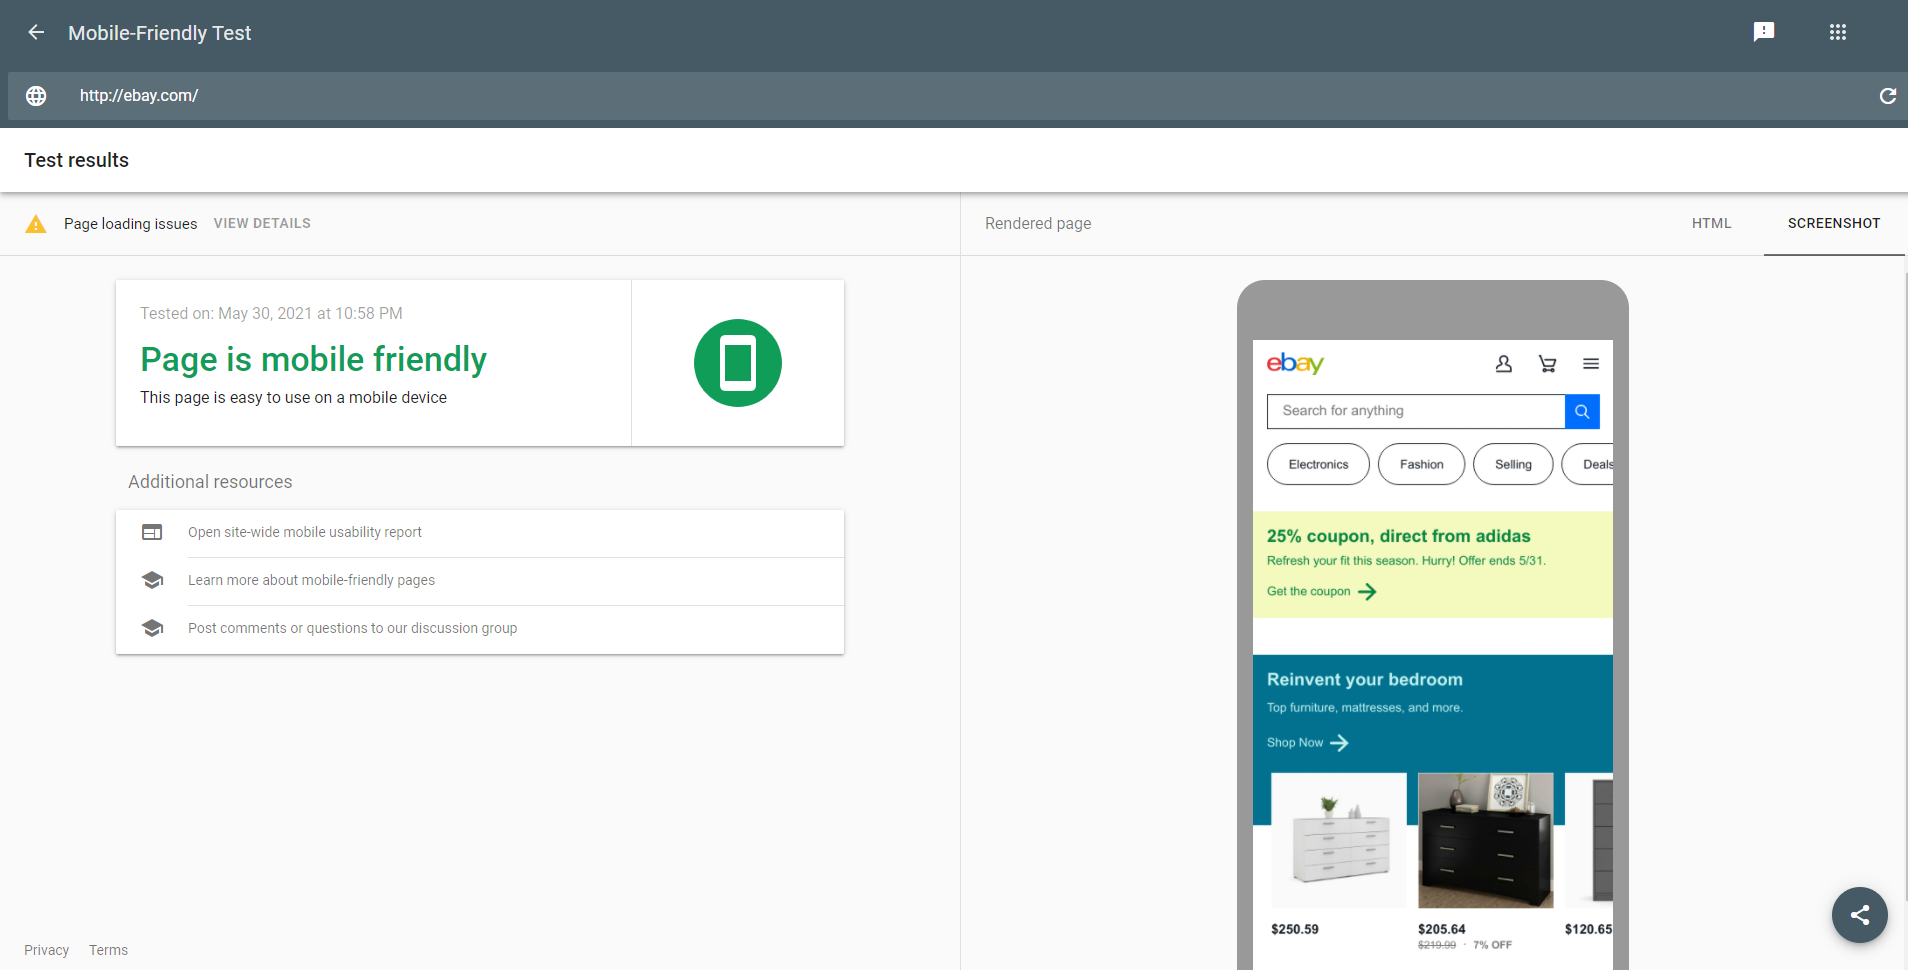1908x970 pixels.
Task: Switch to the HTML tab
Action: pyautogui.click(x=1711, y=224)
